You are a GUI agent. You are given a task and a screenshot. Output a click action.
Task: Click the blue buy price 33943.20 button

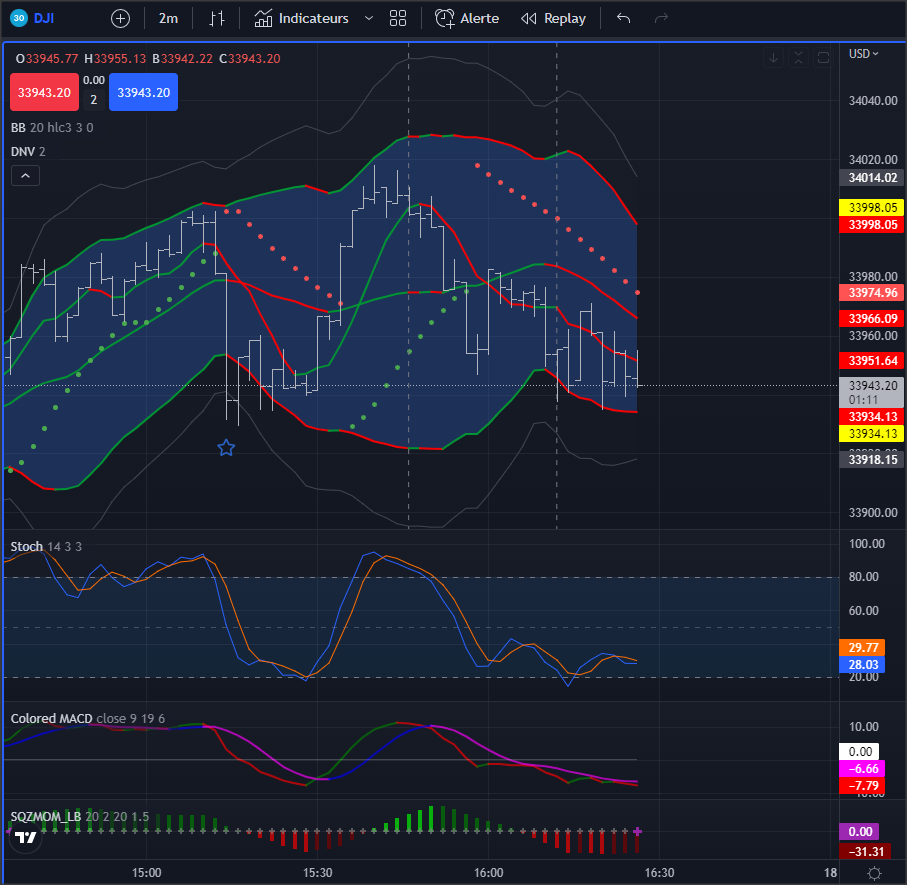point(143,92)
